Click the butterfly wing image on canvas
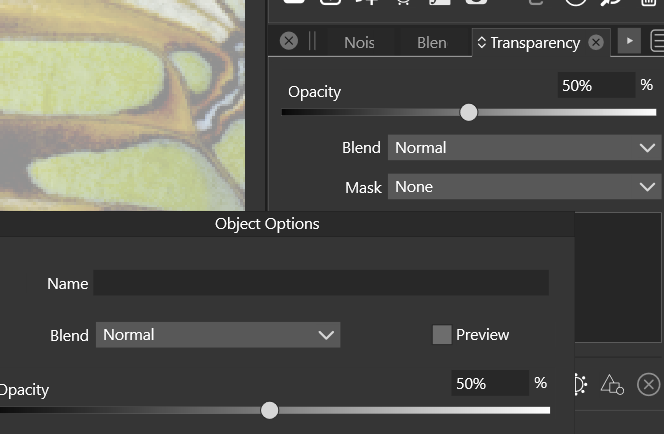Image resolution: width=664 pixels, height=434 pixels. (120, 100)
